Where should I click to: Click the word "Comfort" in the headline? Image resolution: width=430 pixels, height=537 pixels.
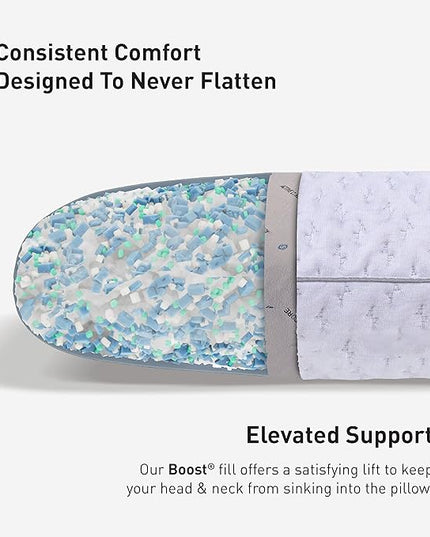click(x=157, y=53)
